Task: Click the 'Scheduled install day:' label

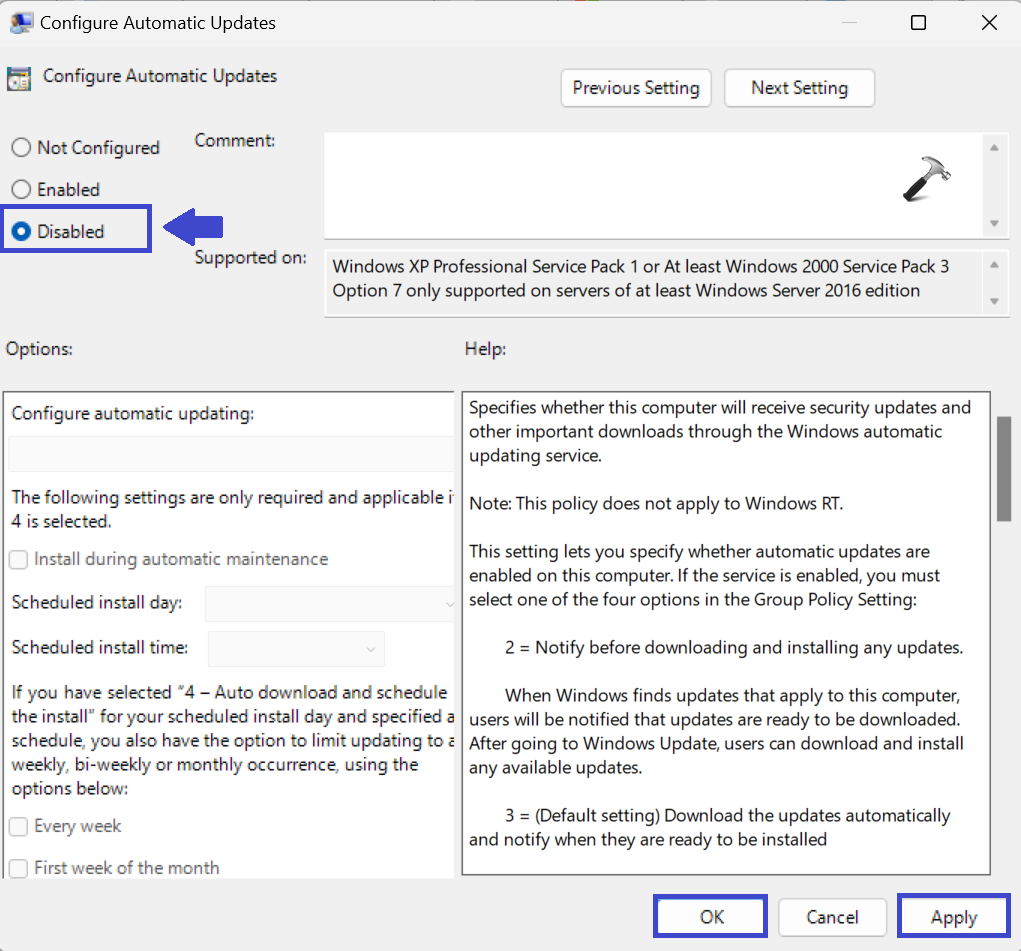Action: [x=96, y=603]
